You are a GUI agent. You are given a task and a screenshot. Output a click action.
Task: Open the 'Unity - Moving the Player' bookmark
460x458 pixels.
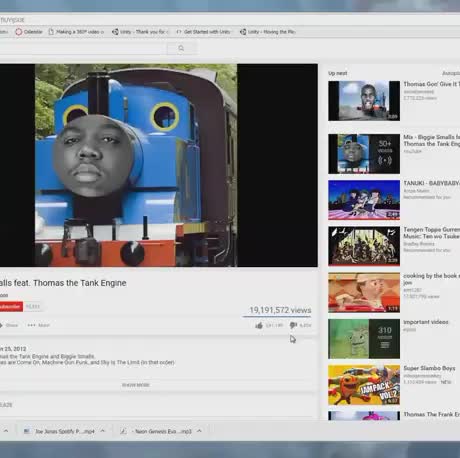[x=268, y=32]
